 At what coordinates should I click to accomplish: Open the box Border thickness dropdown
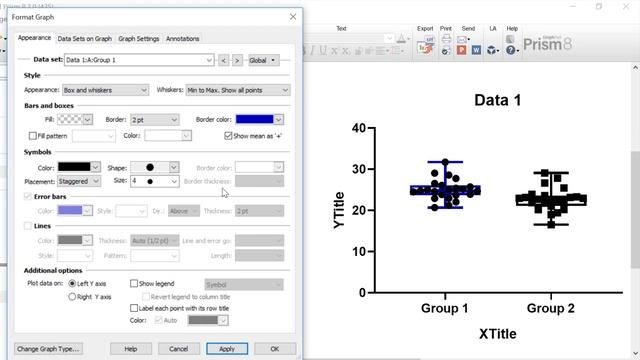(x=155, y=120)
